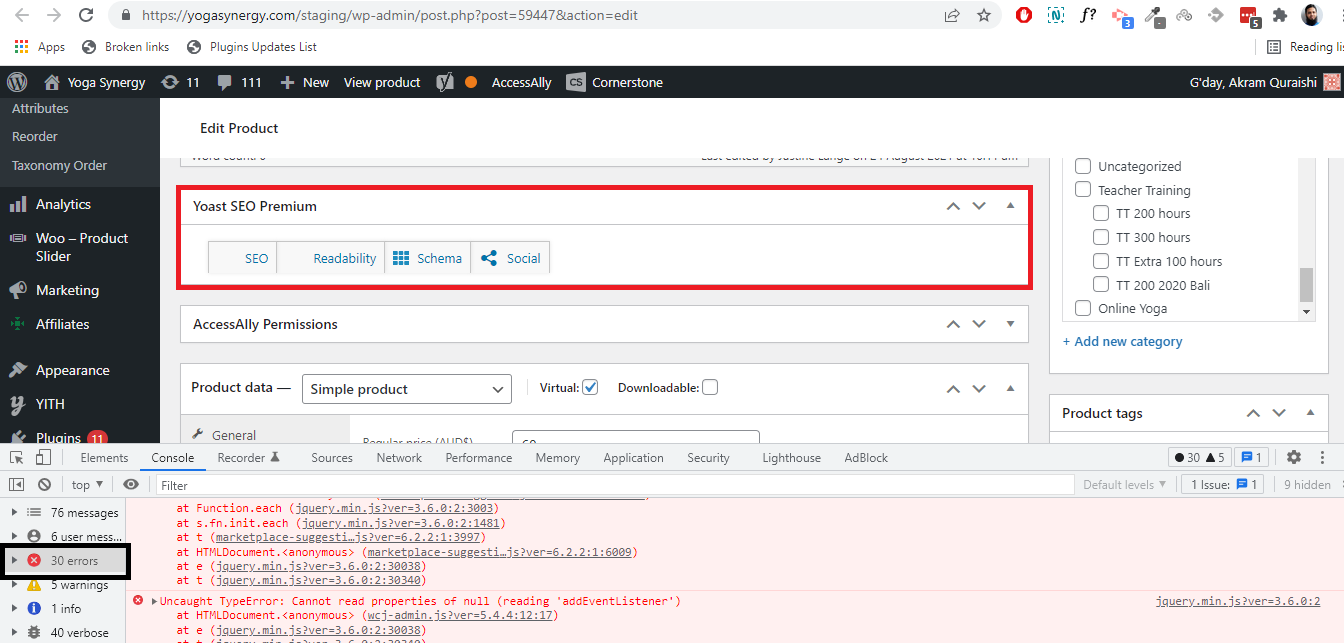Open the Simple product type dropdown
The height and width of the screenshot is (643, 1344).
click(406, 389)
